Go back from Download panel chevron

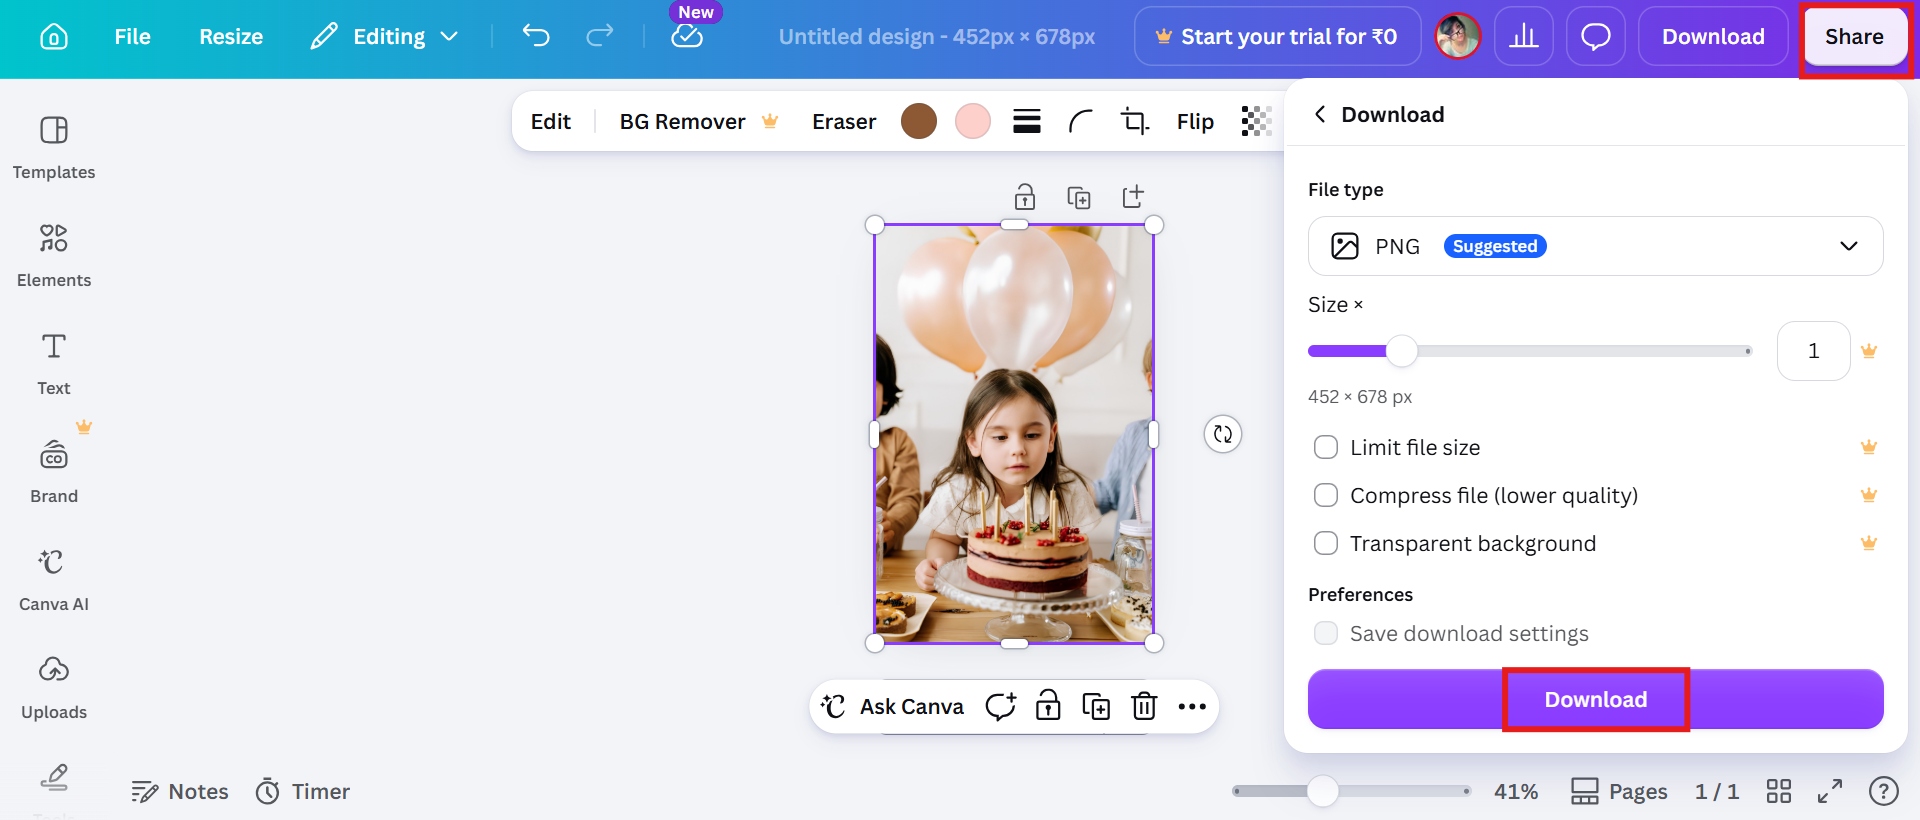coord(1320,114)
